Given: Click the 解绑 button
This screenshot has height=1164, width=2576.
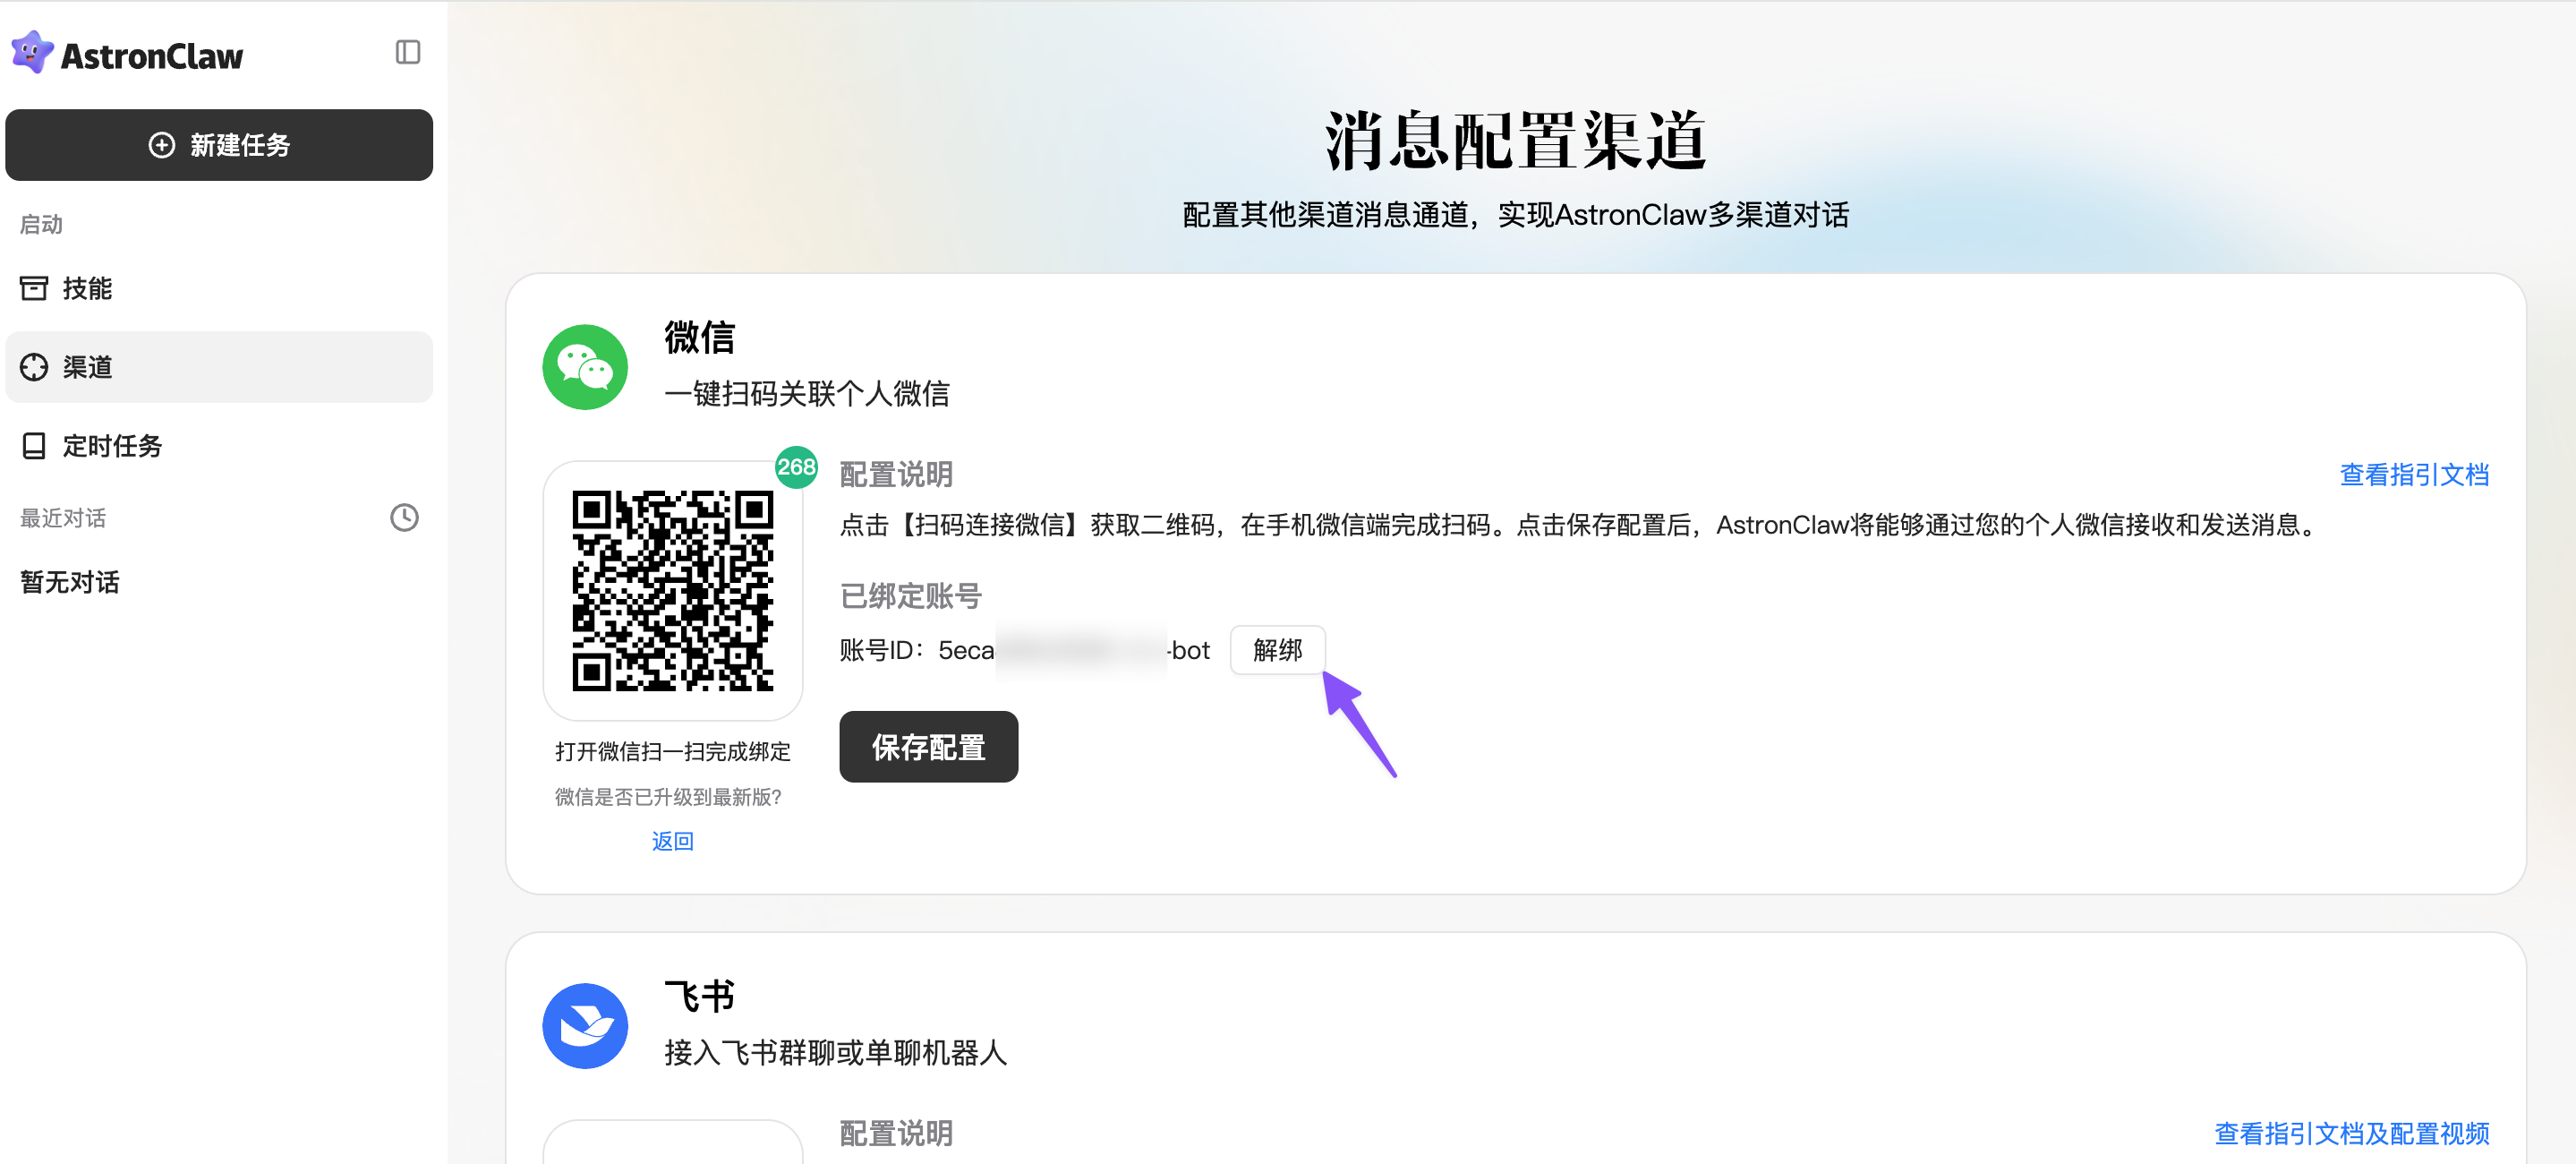Looking at the screenshot, I should click(x=1277, y=650).
